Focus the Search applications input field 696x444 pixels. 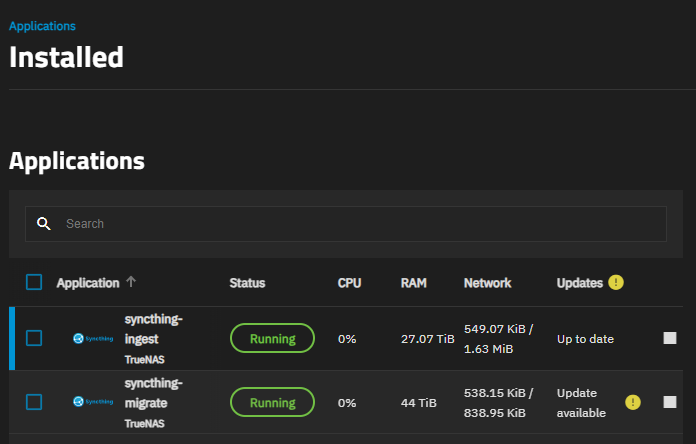pyautogui.click(x=360, y=224)
